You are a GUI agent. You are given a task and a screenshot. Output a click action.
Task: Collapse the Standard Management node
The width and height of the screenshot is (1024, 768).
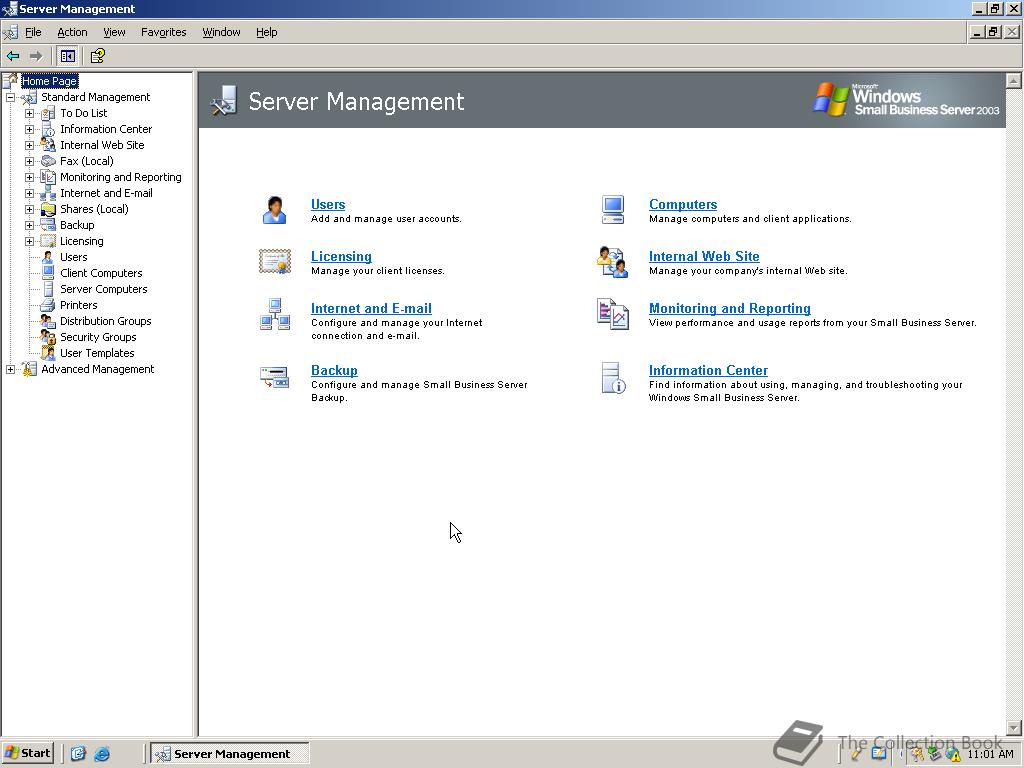[10, 97]
